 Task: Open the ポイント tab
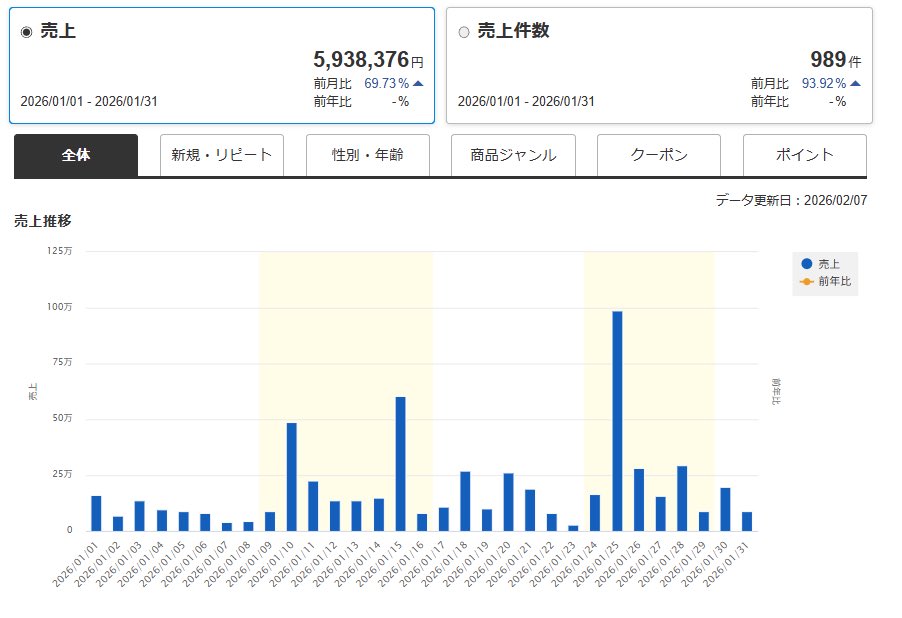(x=803, y=155)
